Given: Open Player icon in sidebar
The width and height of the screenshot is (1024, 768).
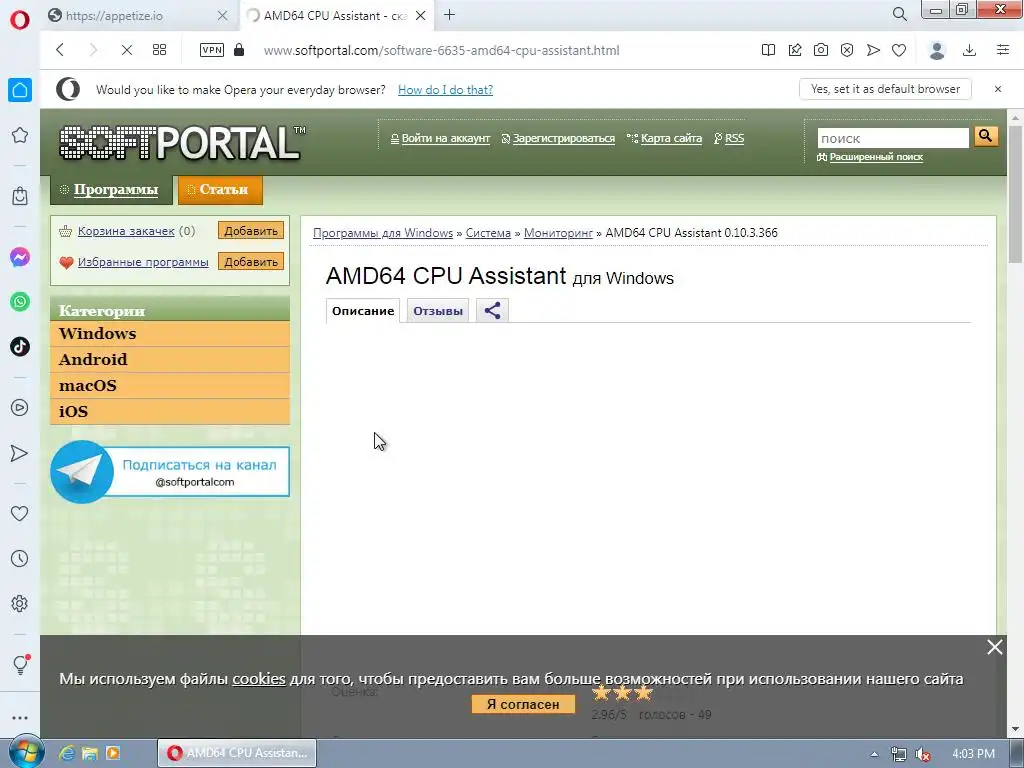Looking at the screenshot, I should click(20, 408).
